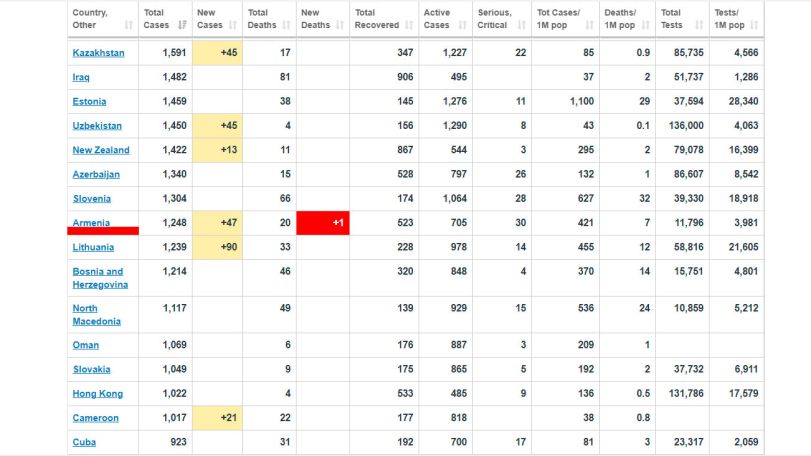Follow the New Zealand link
The image size is (811, 456).
pyautogui.click(x=101, y=150)
